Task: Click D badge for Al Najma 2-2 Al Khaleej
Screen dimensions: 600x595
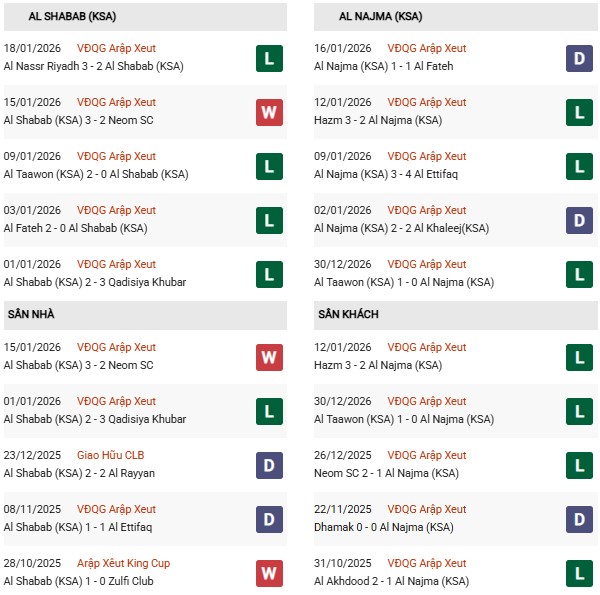Action: (577, 220)
